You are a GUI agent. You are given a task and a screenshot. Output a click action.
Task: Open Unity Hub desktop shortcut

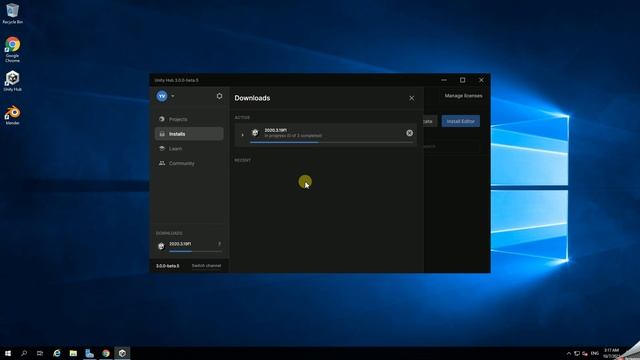[x=12, y=80]
